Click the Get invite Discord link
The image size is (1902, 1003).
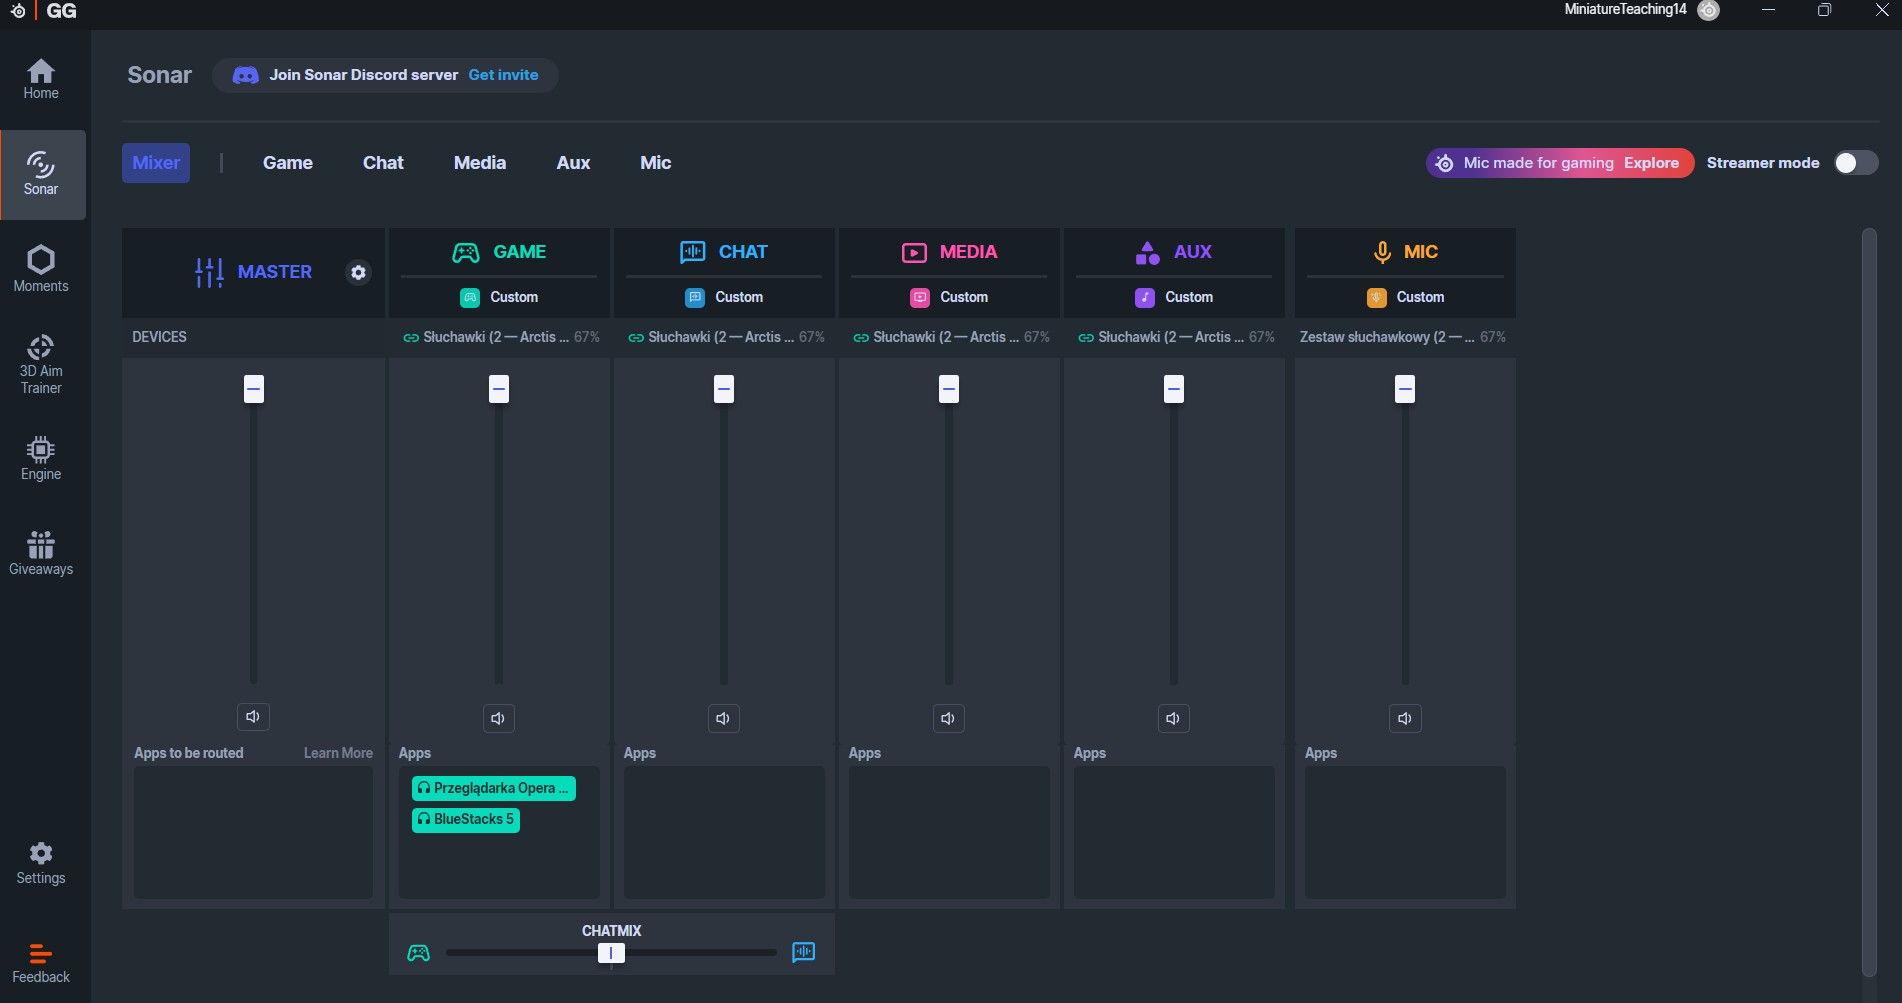pos(503,75)
